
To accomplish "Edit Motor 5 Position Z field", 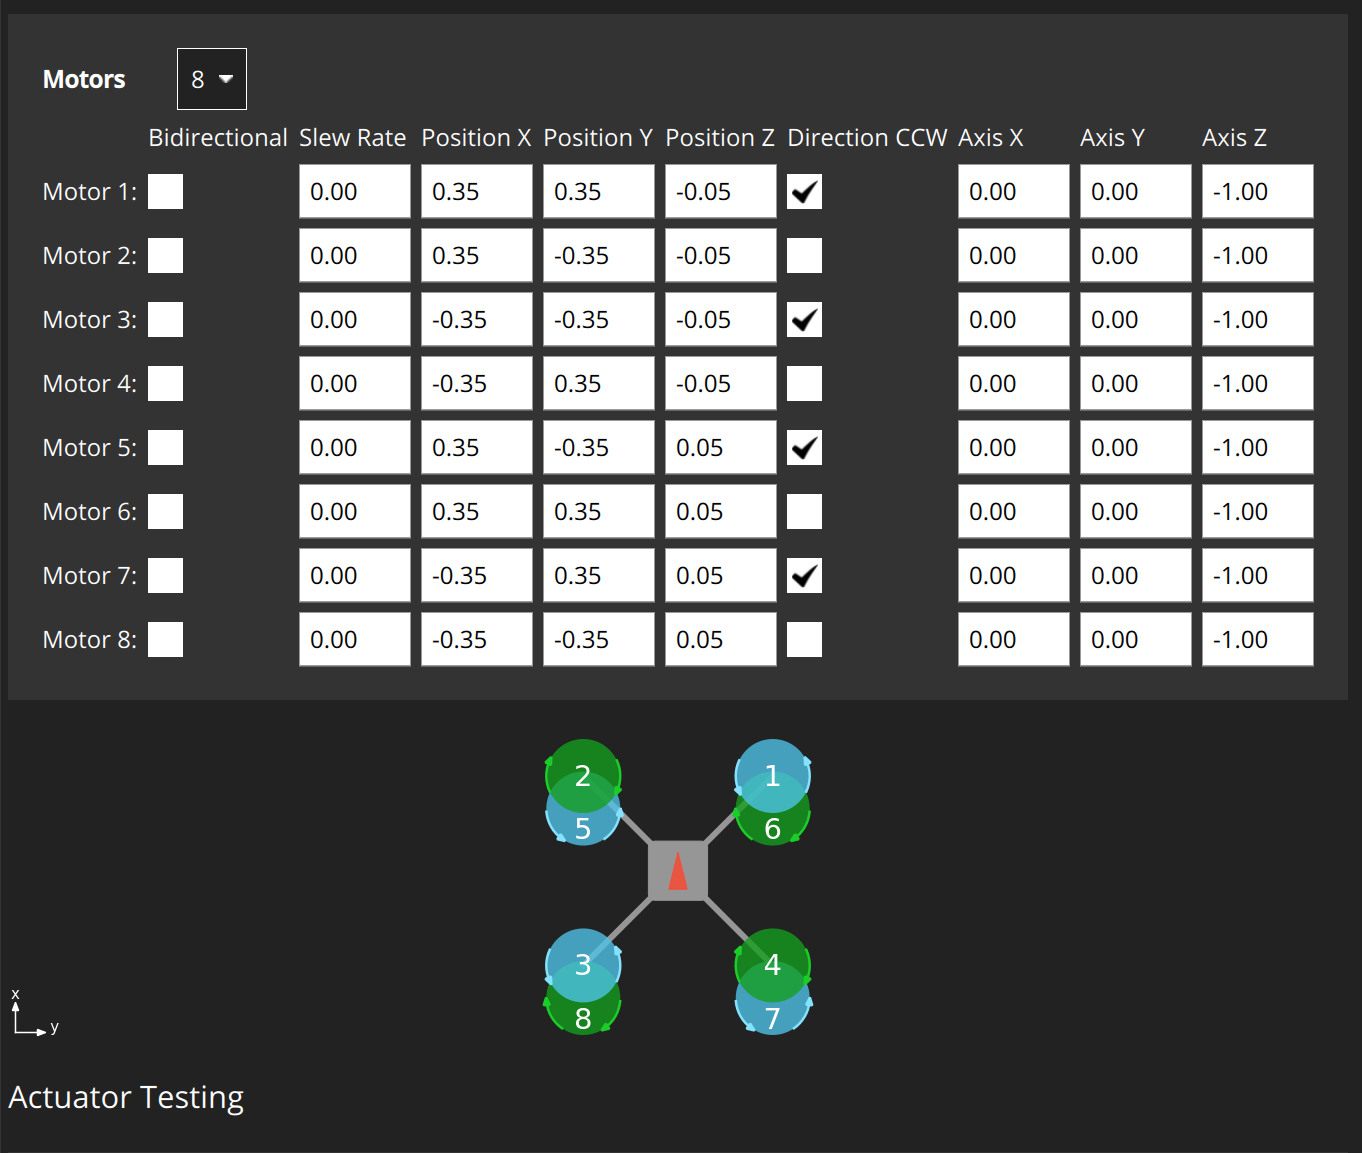I will [x=721, y=447].
